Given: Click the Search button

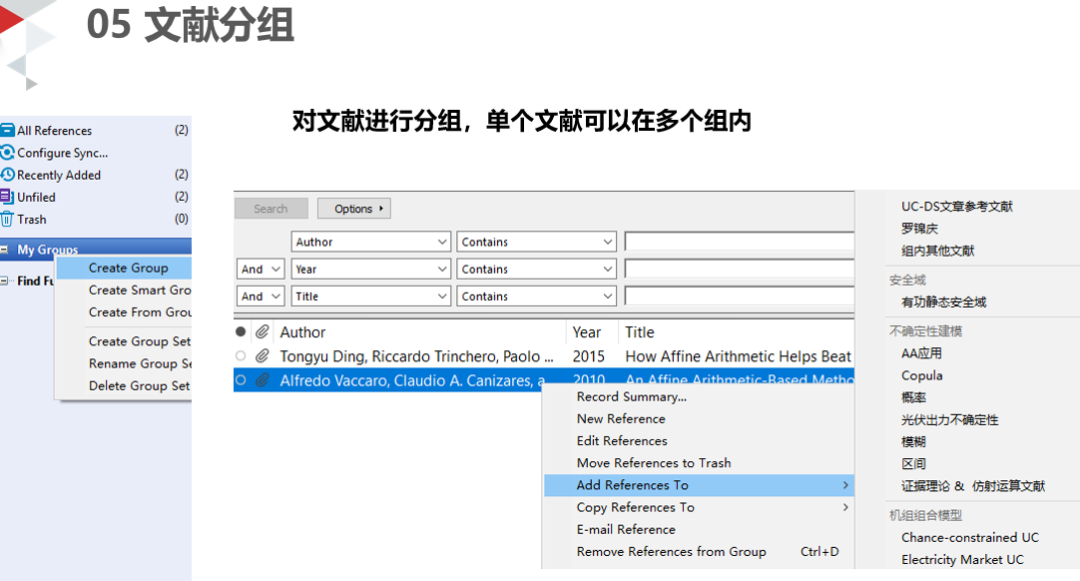Looking at the screenshot, I should 271,209.
